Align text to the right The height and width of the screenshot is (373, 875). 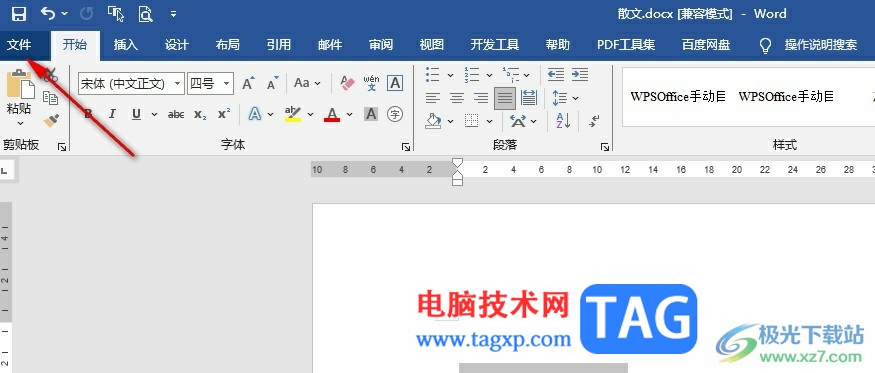[480, 99]
